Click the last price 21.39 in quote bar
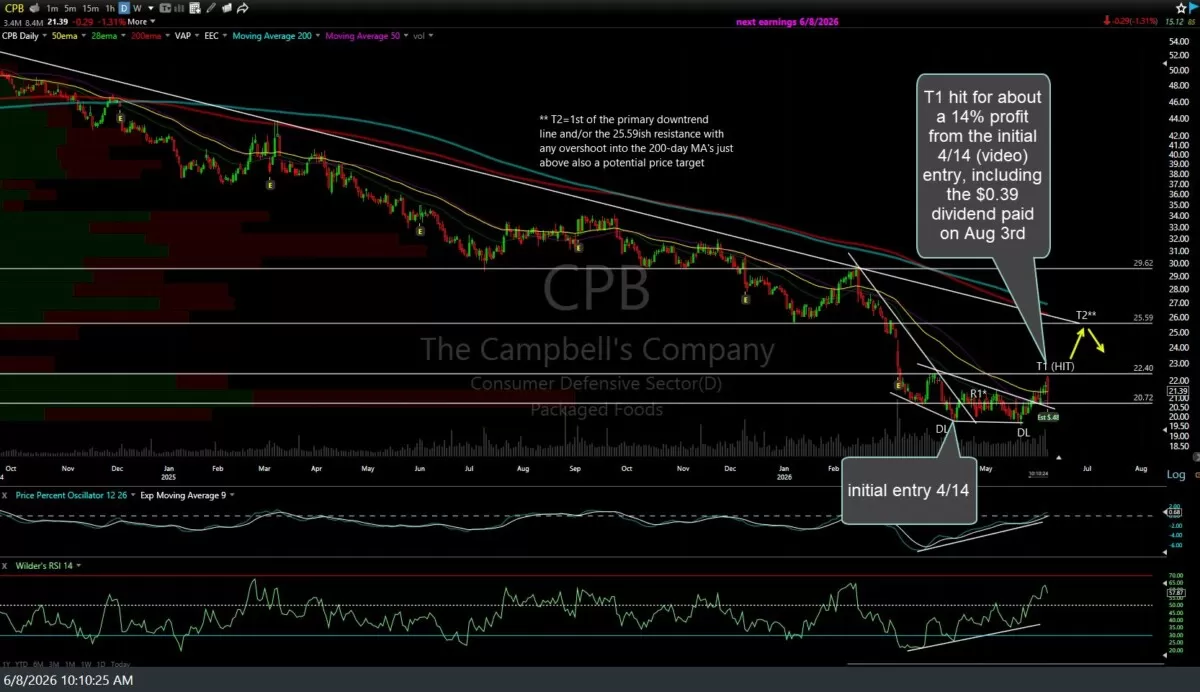The height and width of the screenshot is (692, 1200). [57, 22]
